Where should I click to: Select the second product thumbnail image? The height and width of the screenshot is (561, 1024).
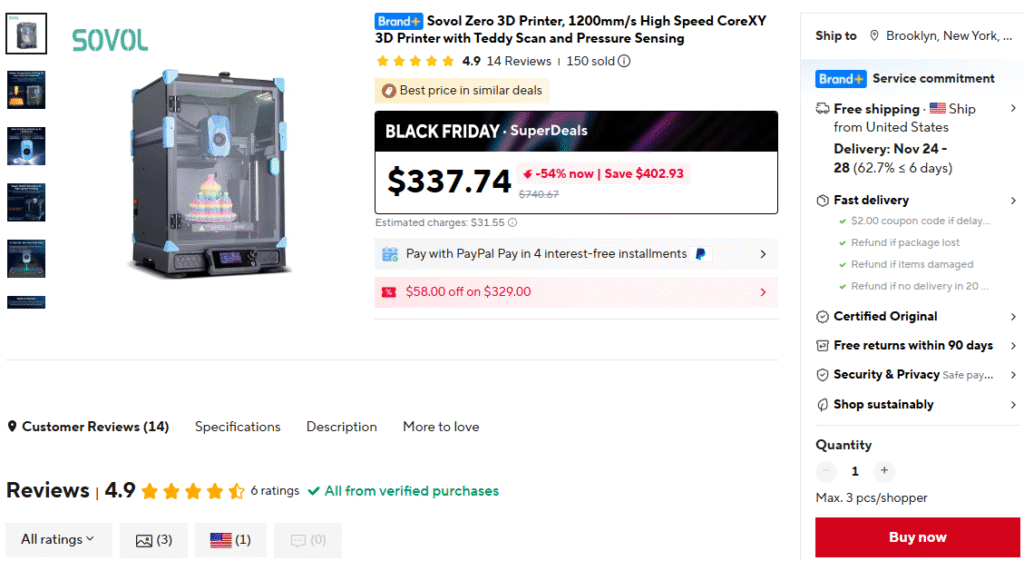pyautogui.click(x=26, y=89)
